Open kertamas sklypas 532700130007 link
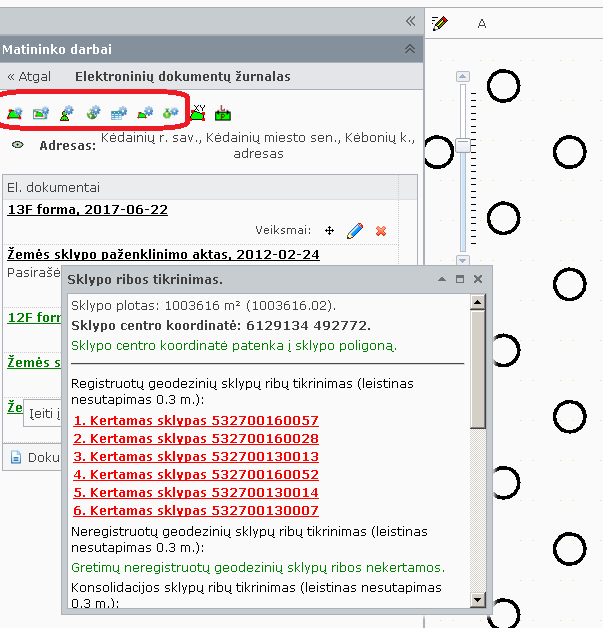 click(196, 511)
